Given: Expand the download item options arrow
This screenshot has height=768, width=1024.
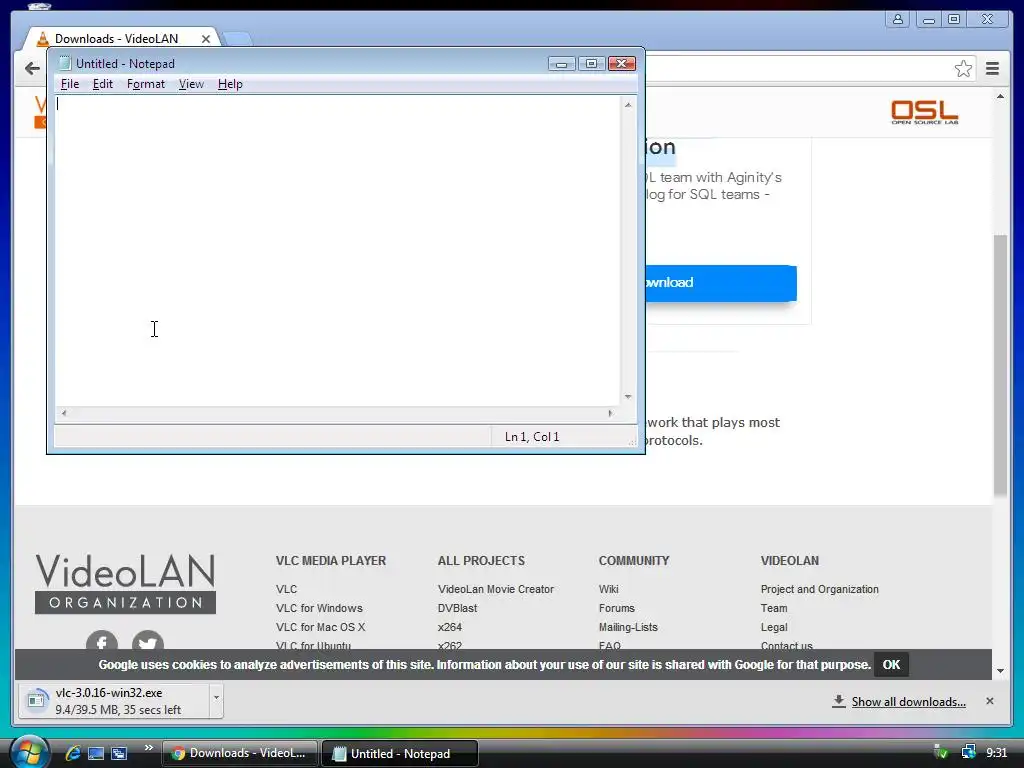Looking at the screenshot, I should pos(216,701).
